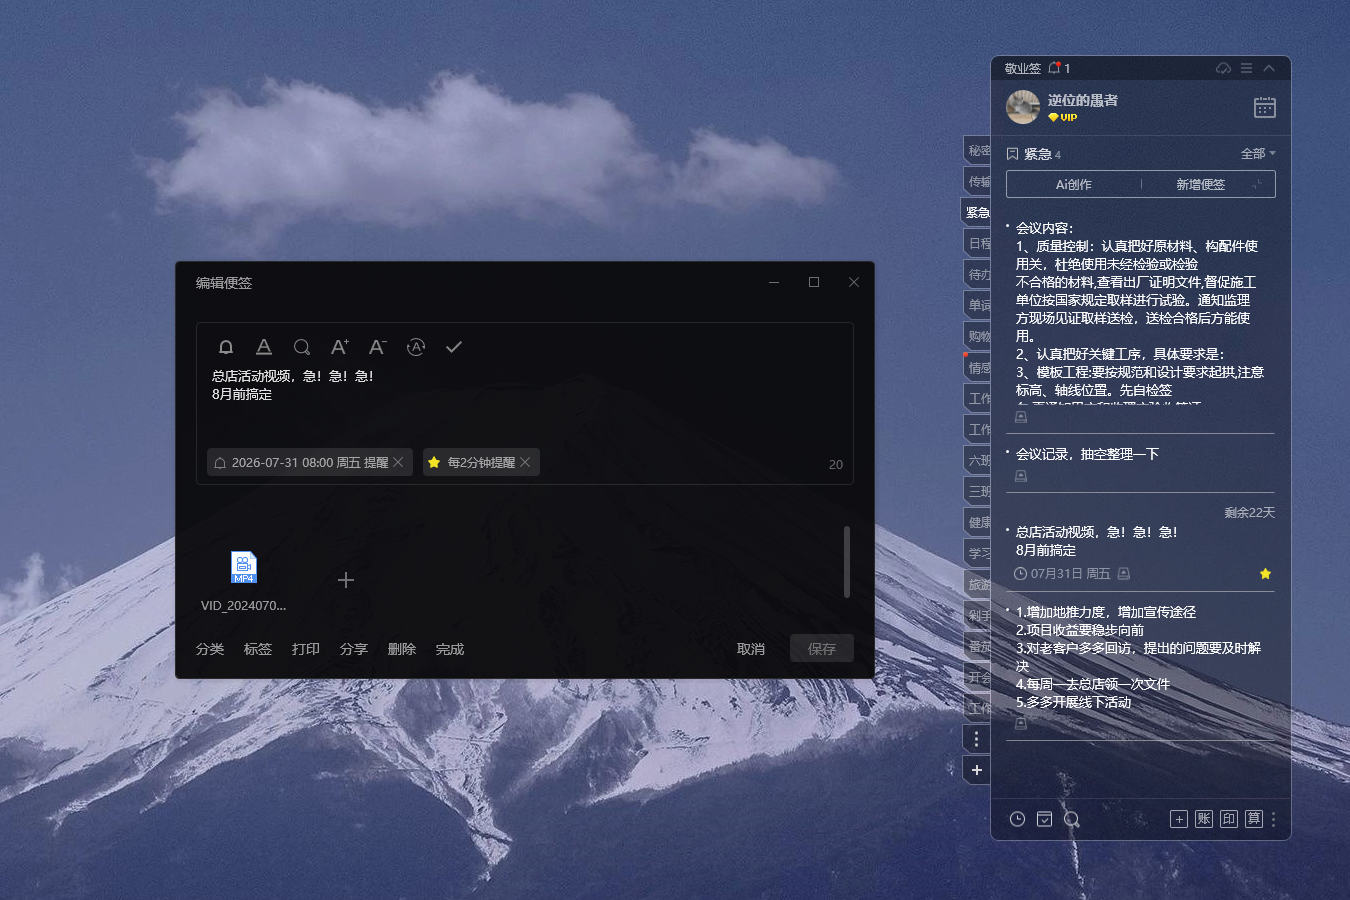Switch to the 单词 side tab
The height and width of the screenshot is (900, 1350).
[978, 305]
